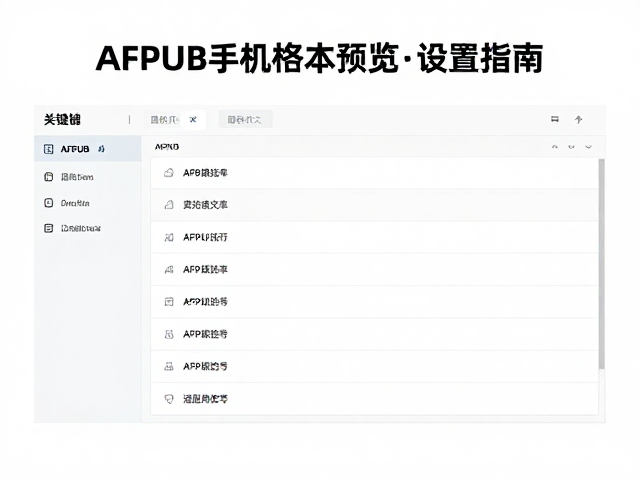Click the rightmost down chevron in APNB header
Screen dimensions: 640x480
[588, 147]
